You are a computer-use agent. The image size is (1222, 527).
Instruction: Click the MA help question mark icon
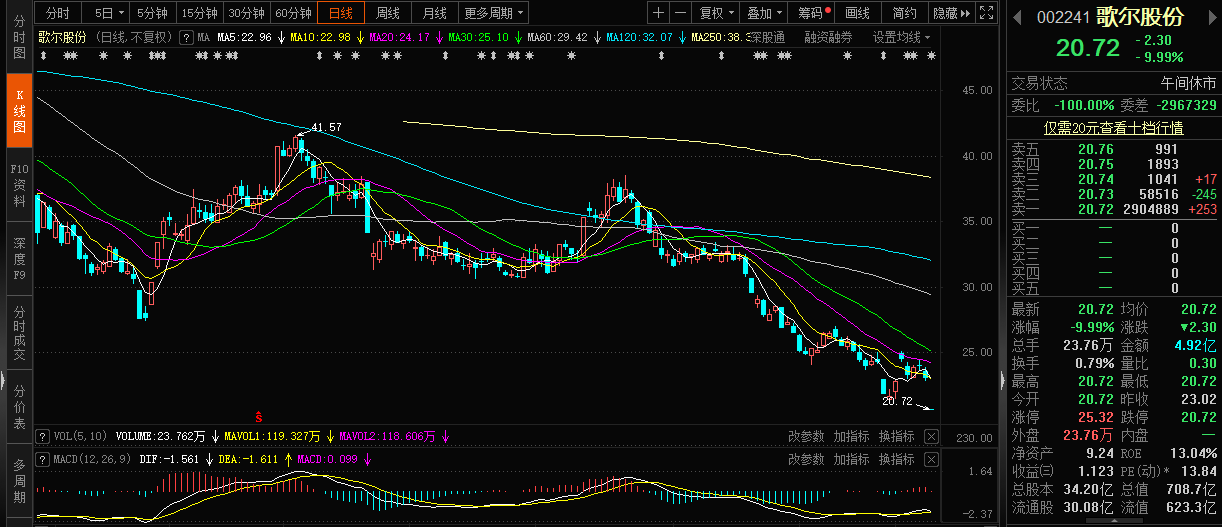click(184, 37)
